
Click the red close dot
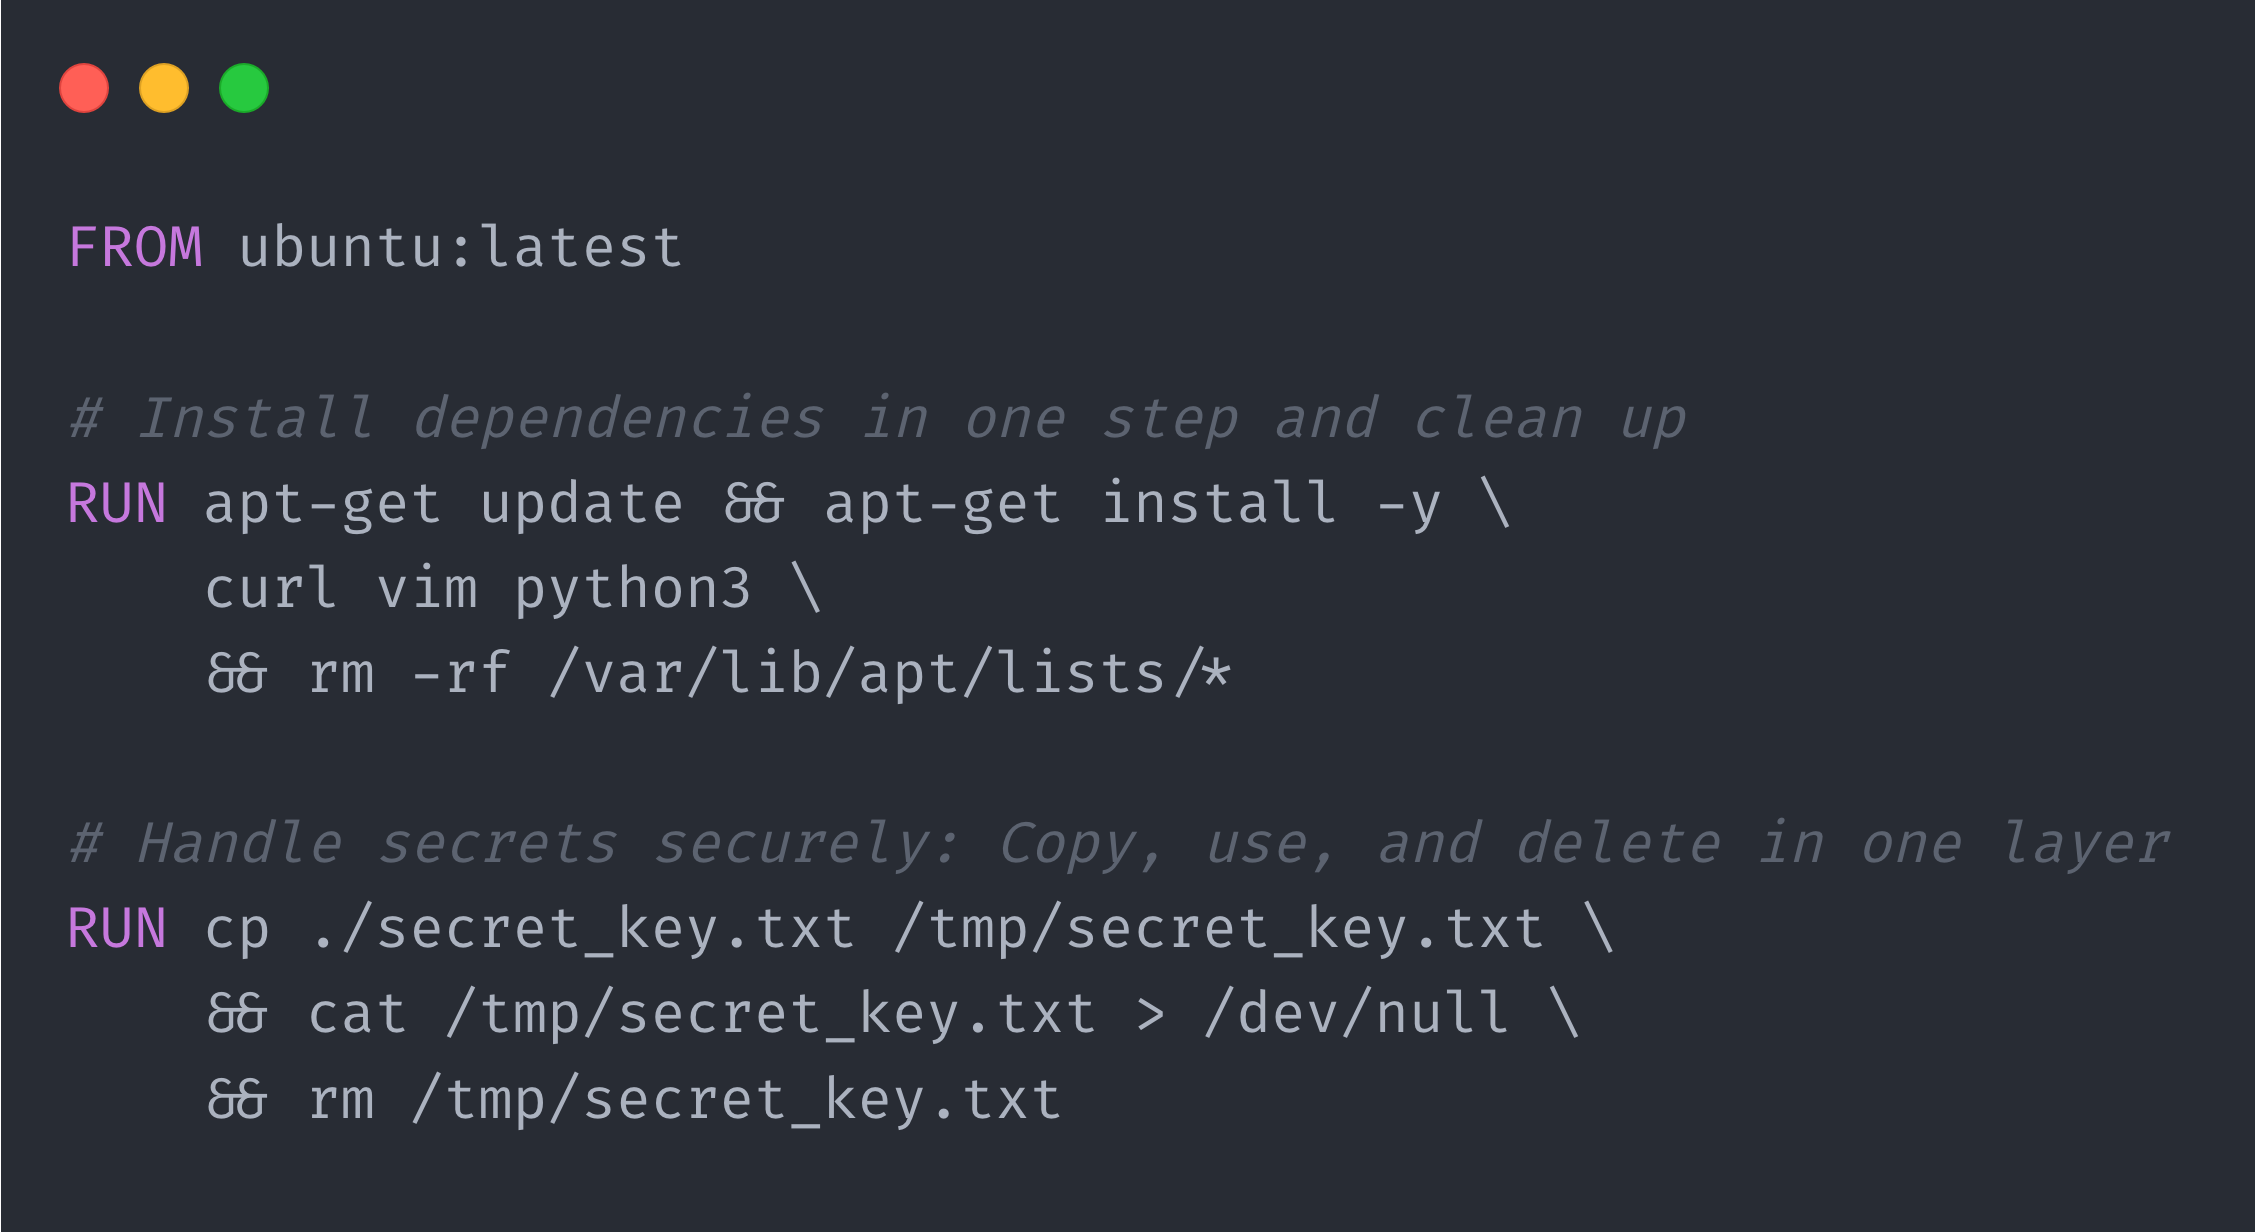pyautogui.click(x=84, y=88)
